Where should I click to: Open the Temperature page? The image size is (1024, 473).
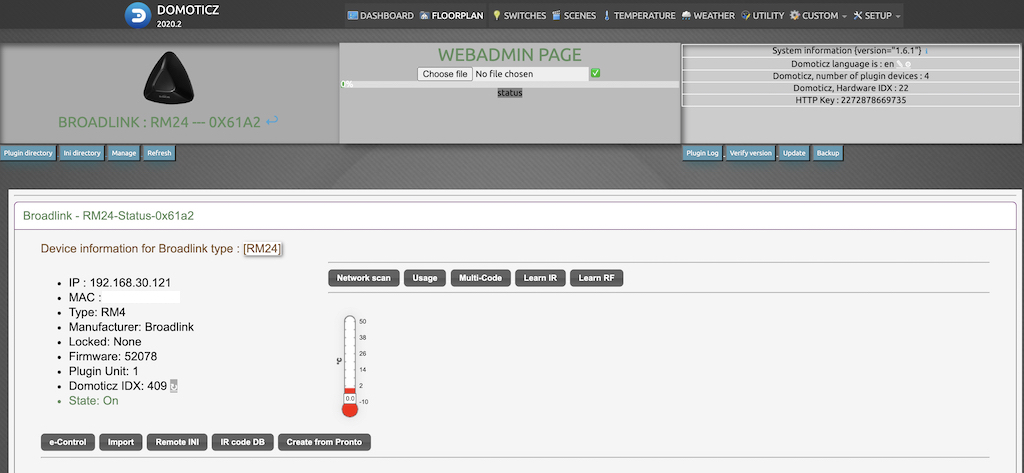pos(639,16)
